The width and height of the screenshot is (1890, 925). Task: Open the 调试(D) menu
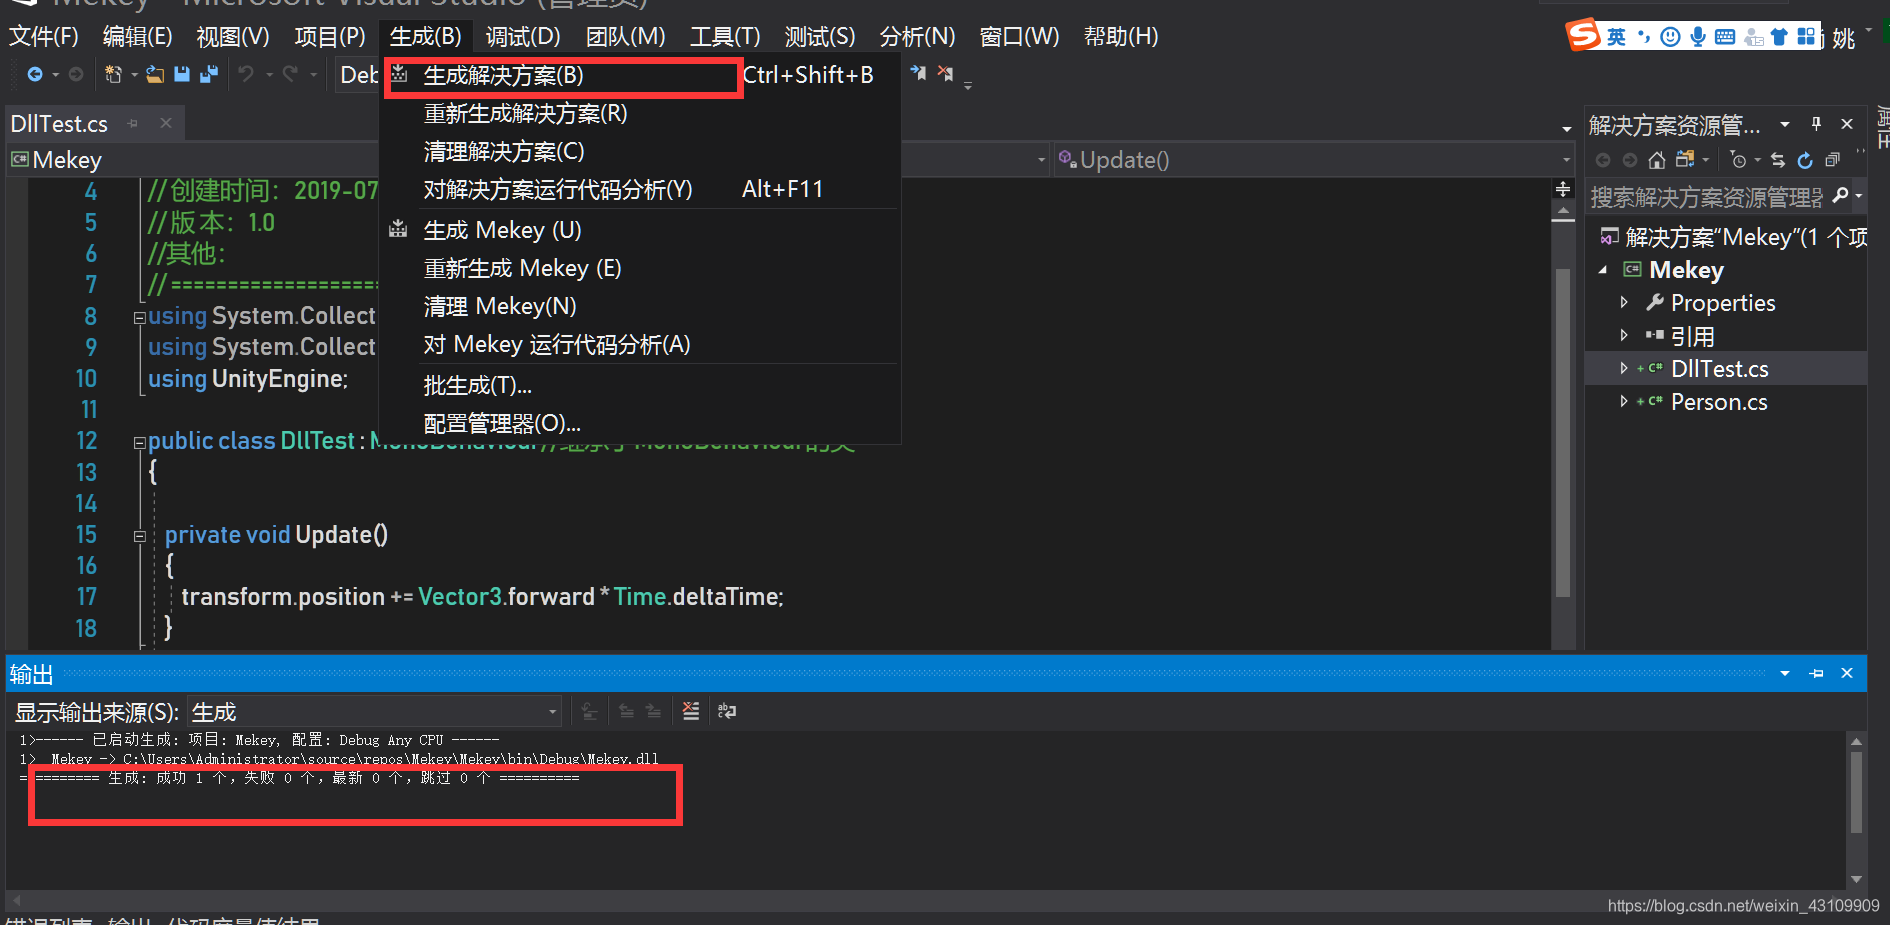523,37
